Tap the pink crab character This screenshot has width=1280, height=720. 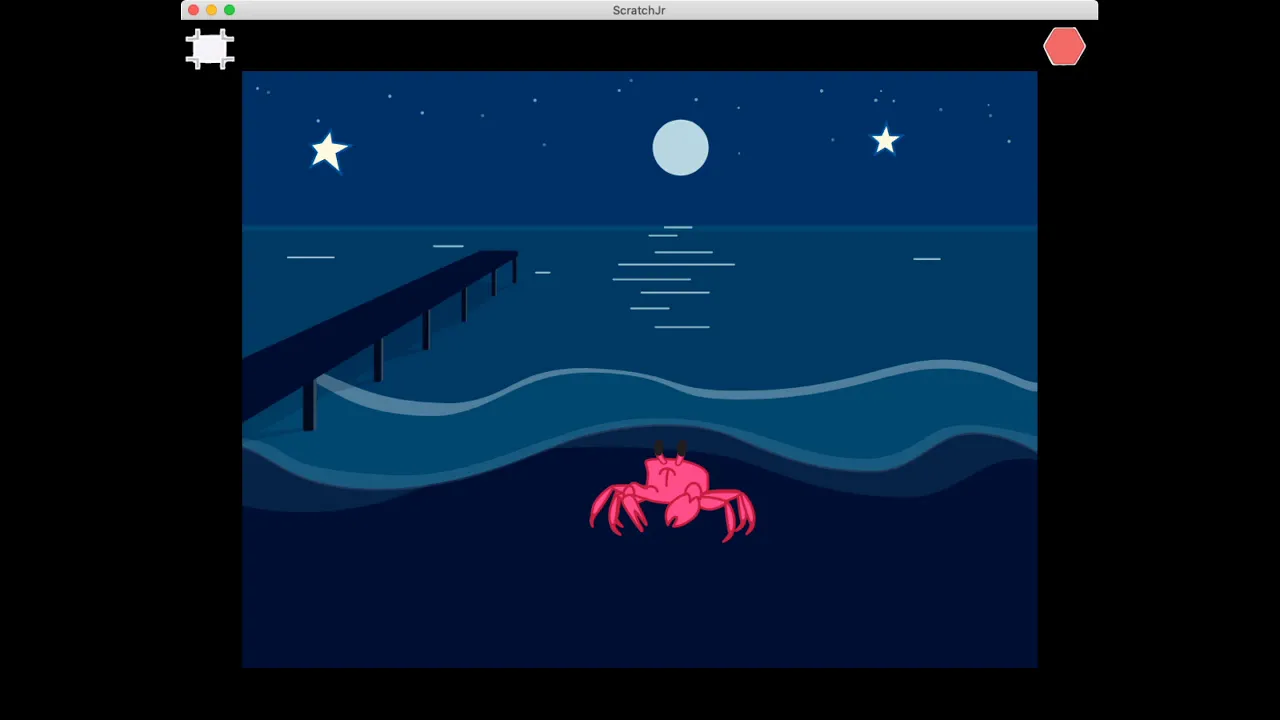tap(672, 492)
